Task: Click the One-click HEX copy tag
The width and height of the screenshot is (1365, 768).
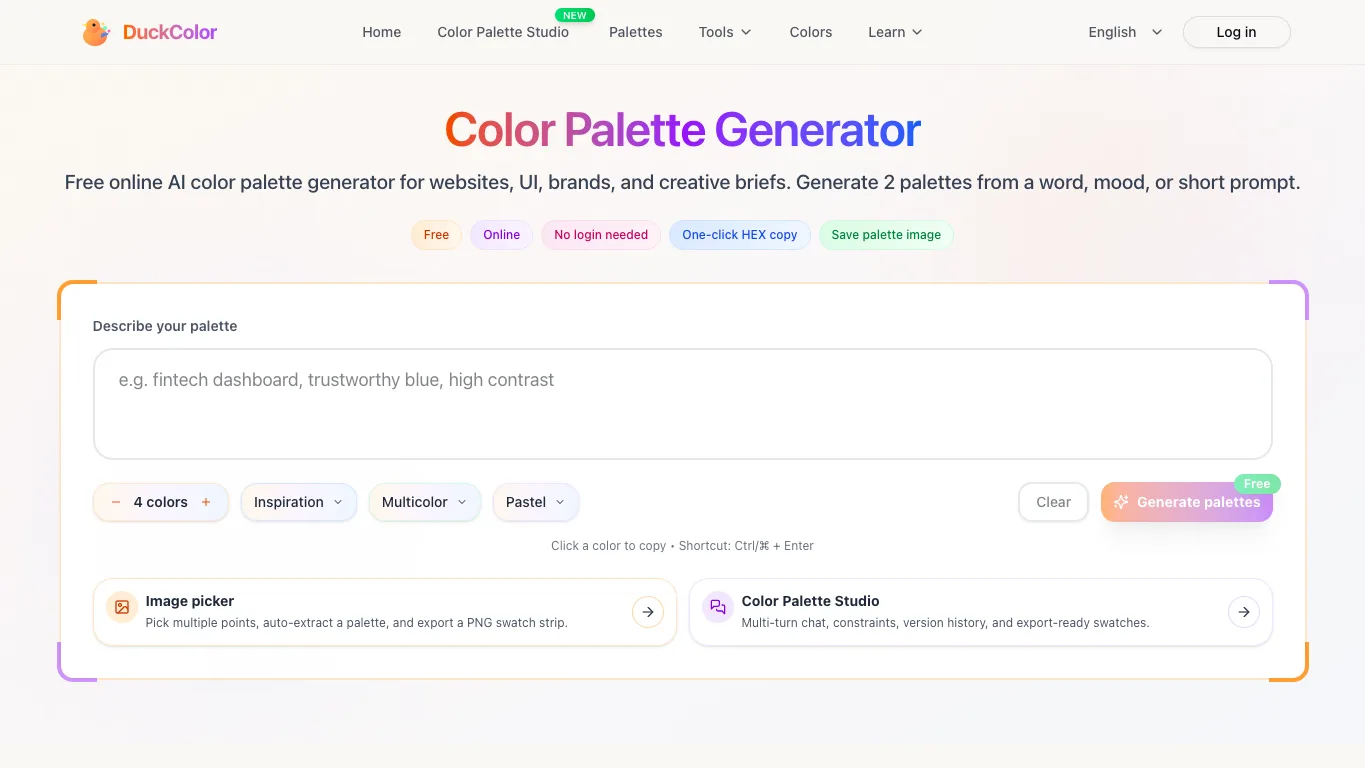Action: (x=740, y=235)
